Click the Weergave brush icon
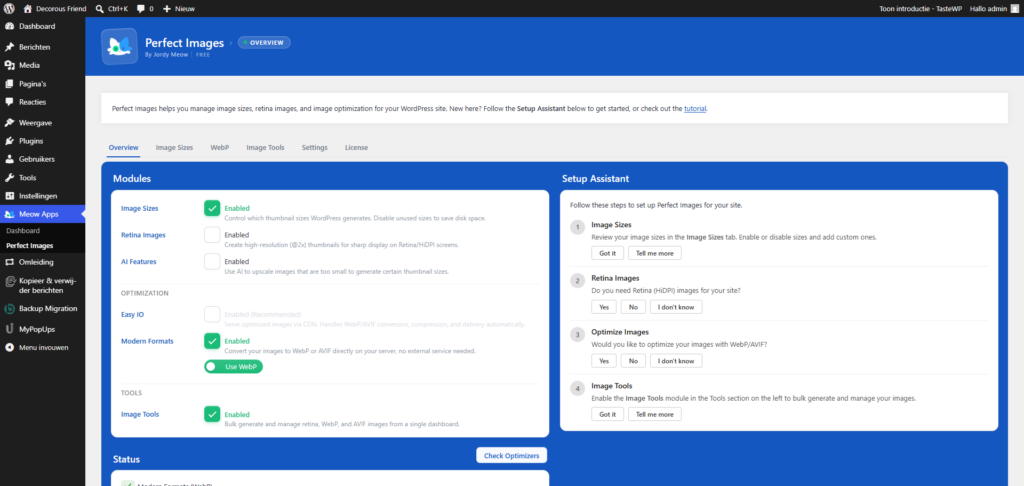 [9, 123]
